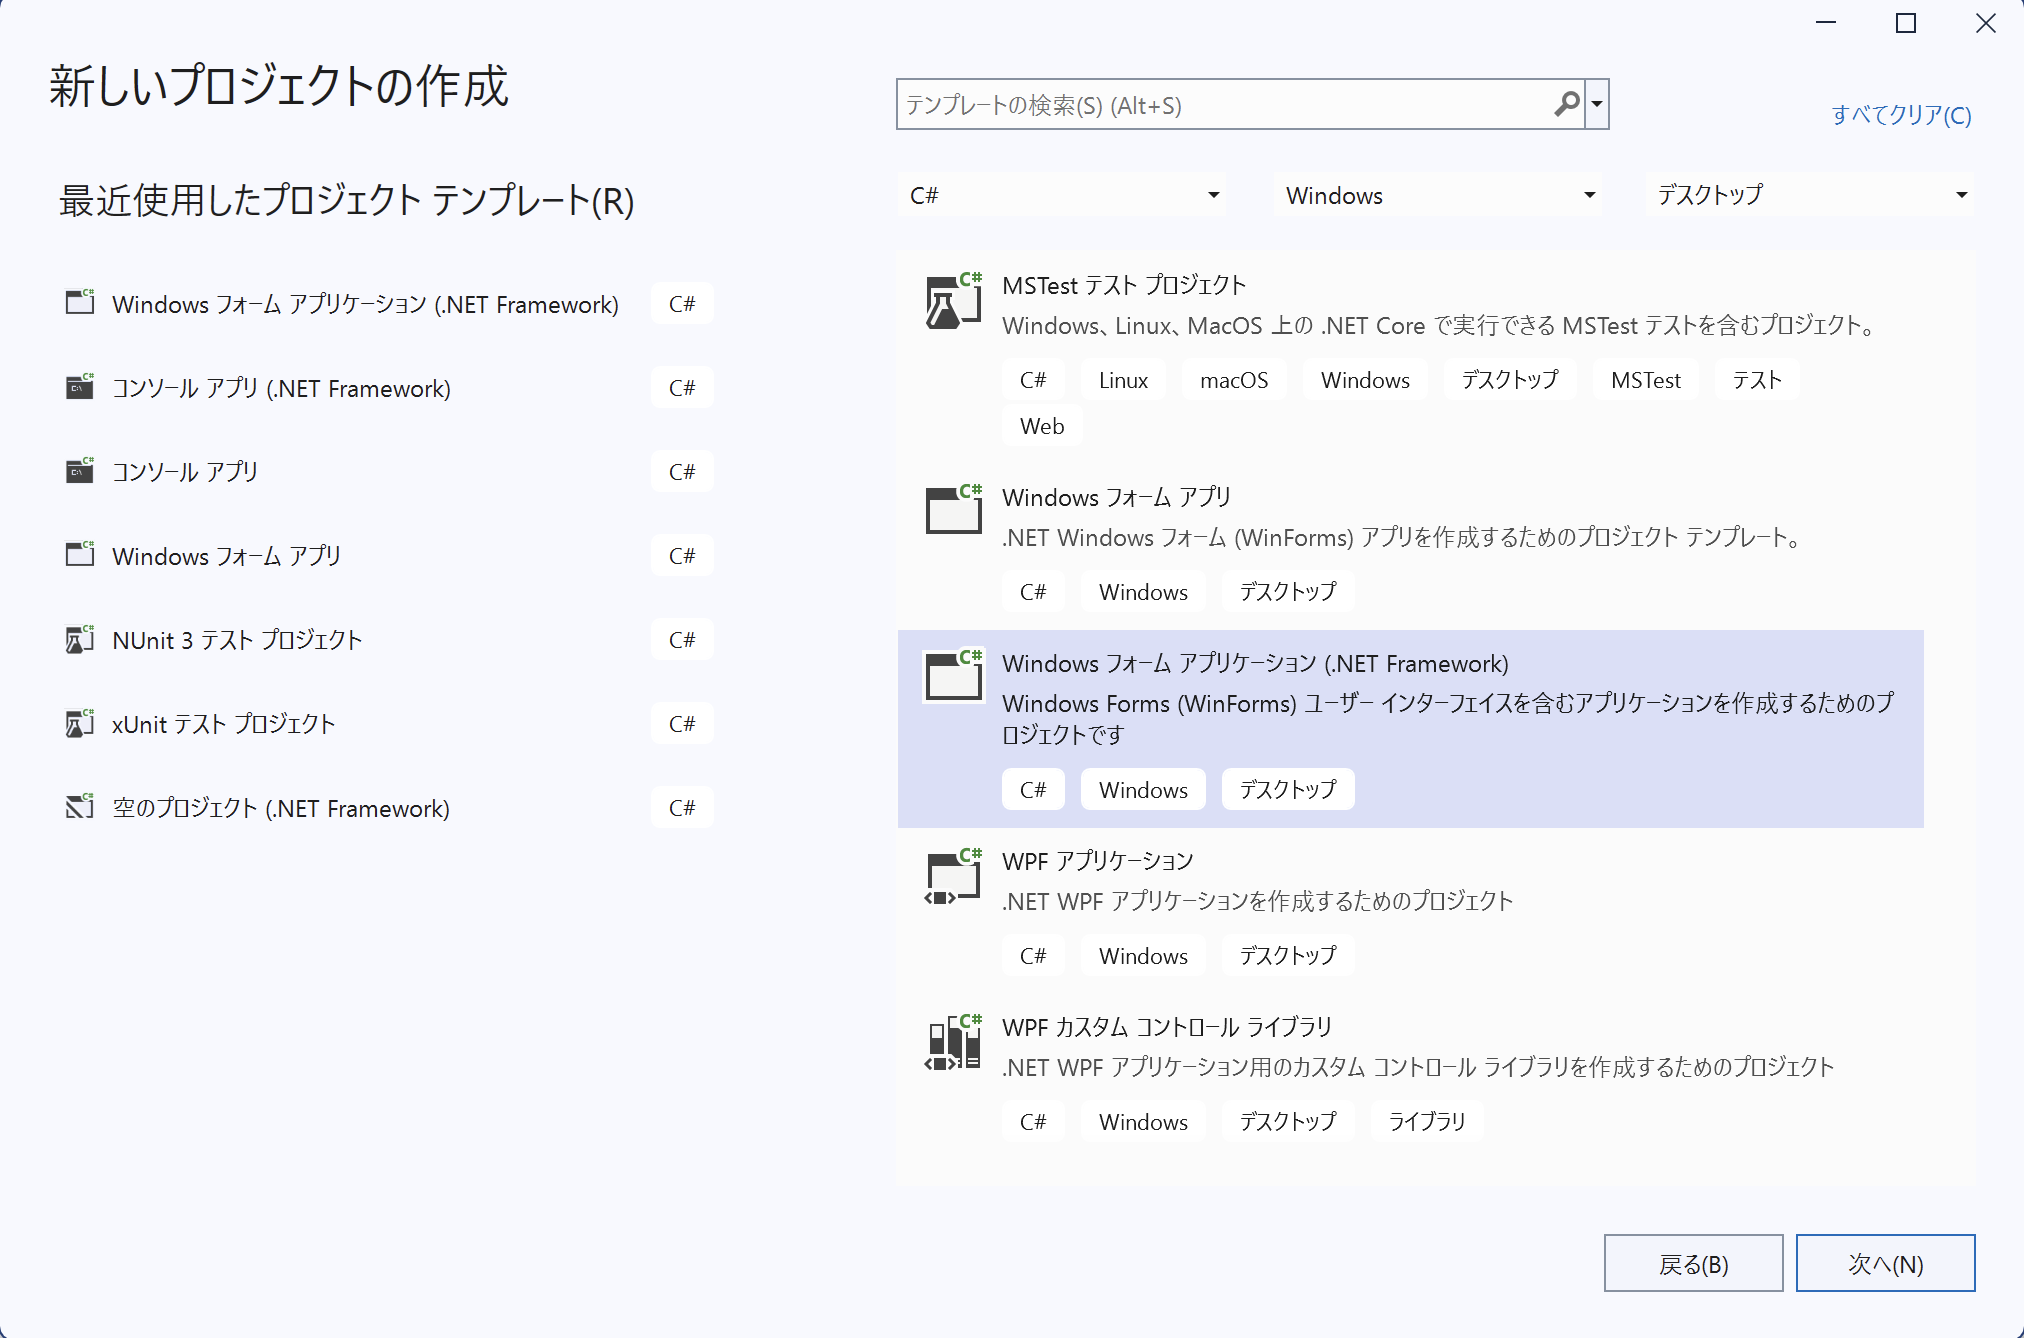Click the recent Windows フォーム アプリ icon
This screenshot has width=2024, height=1338.
coord(80,553)
